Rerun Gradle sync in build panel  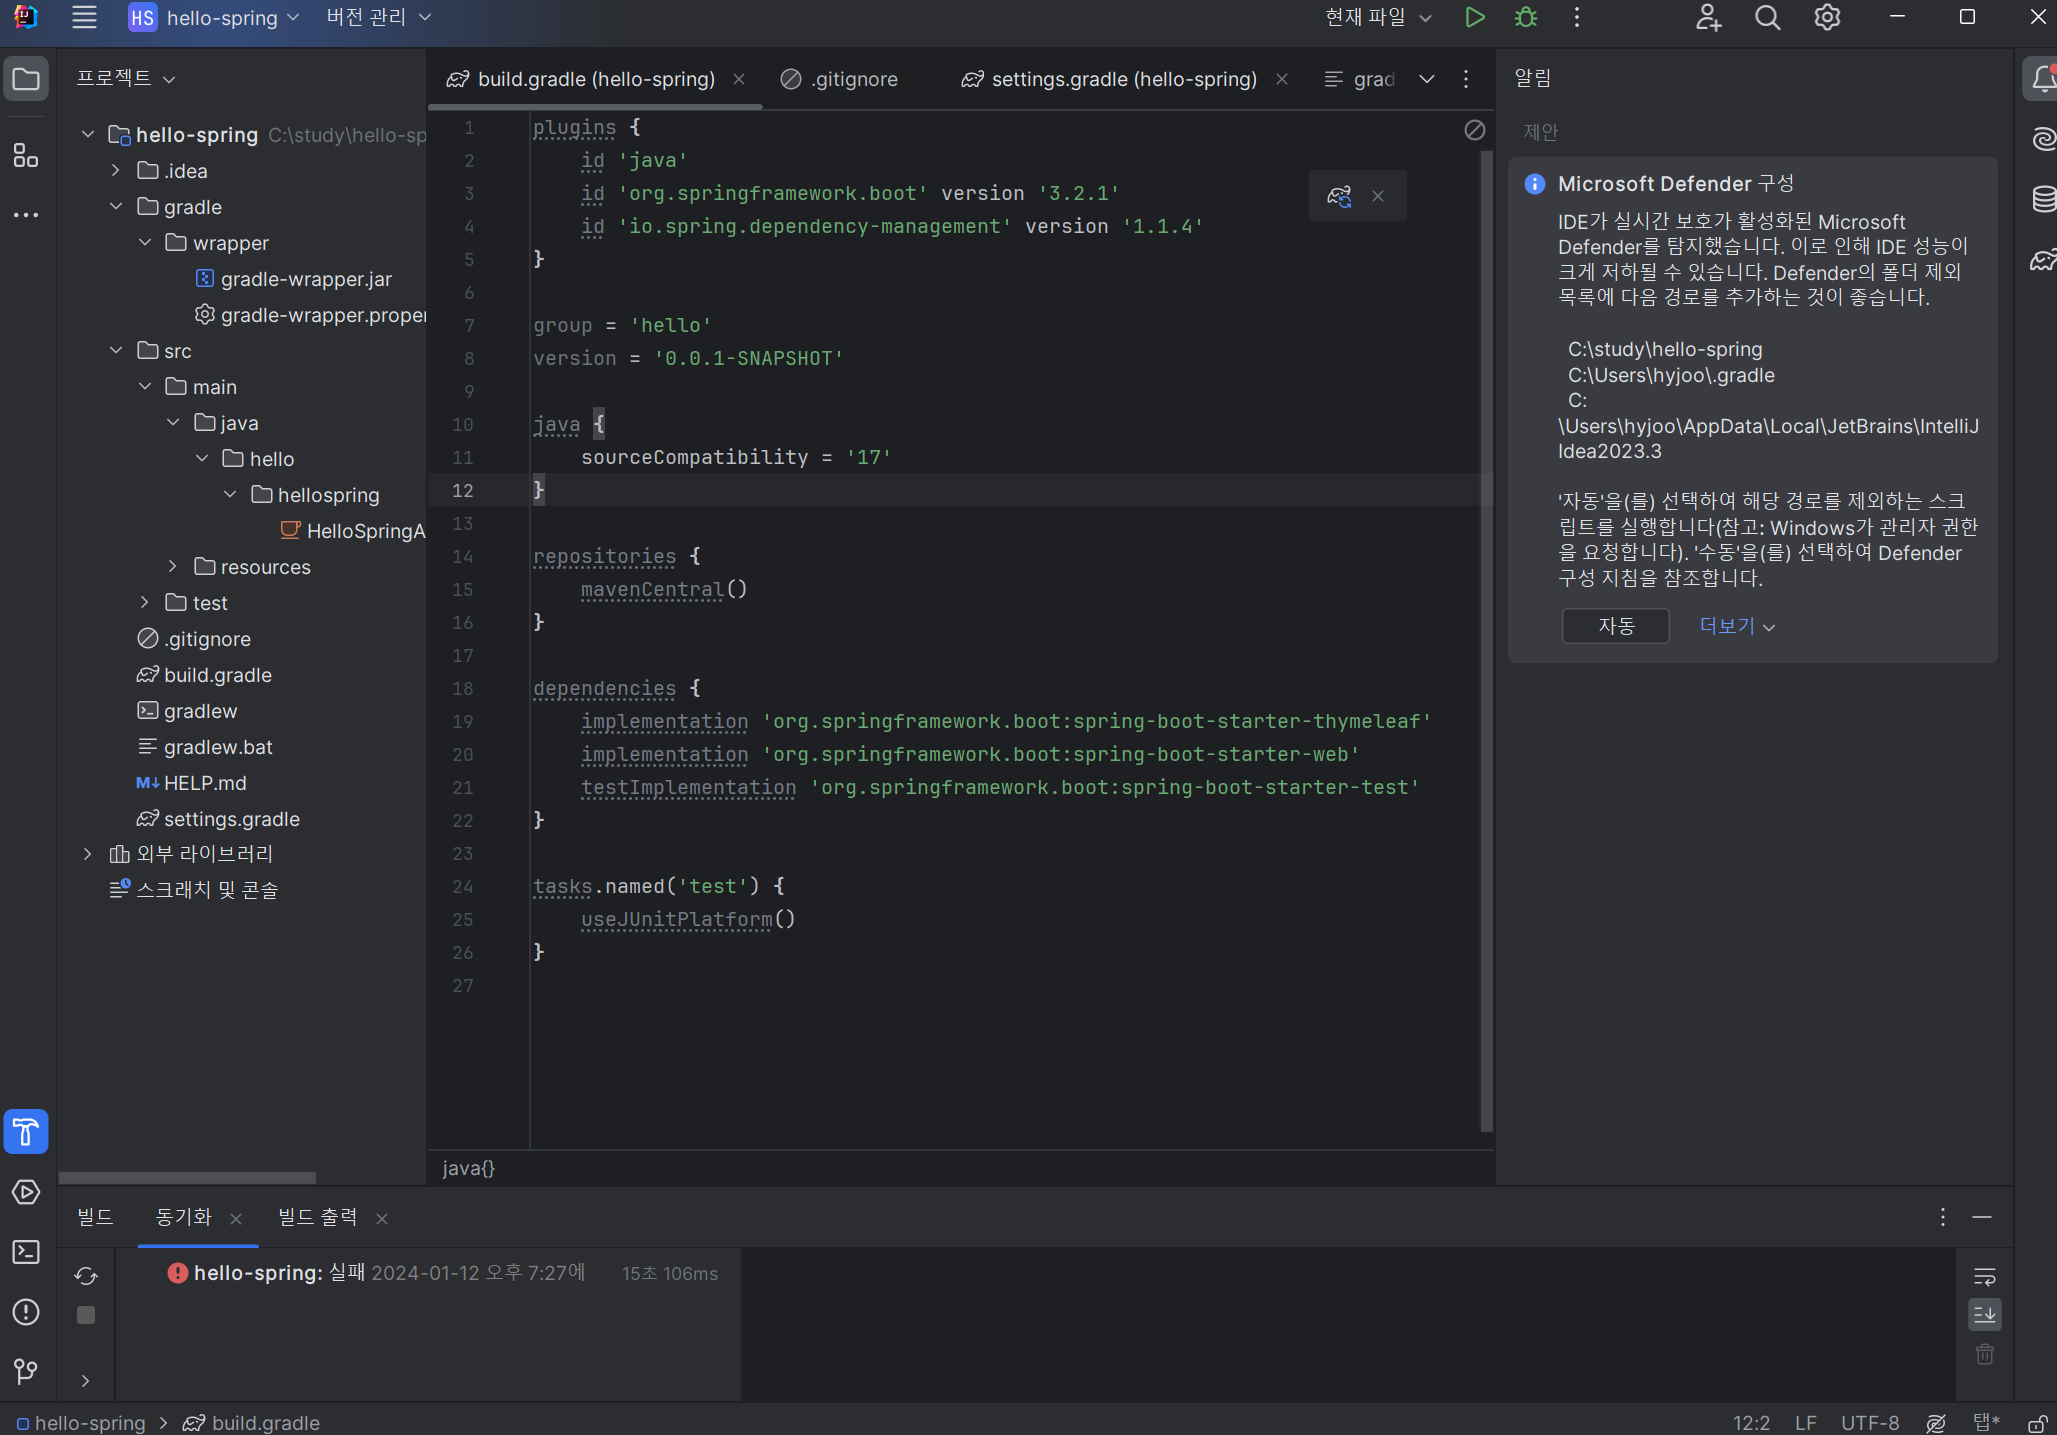(86, 1275)
